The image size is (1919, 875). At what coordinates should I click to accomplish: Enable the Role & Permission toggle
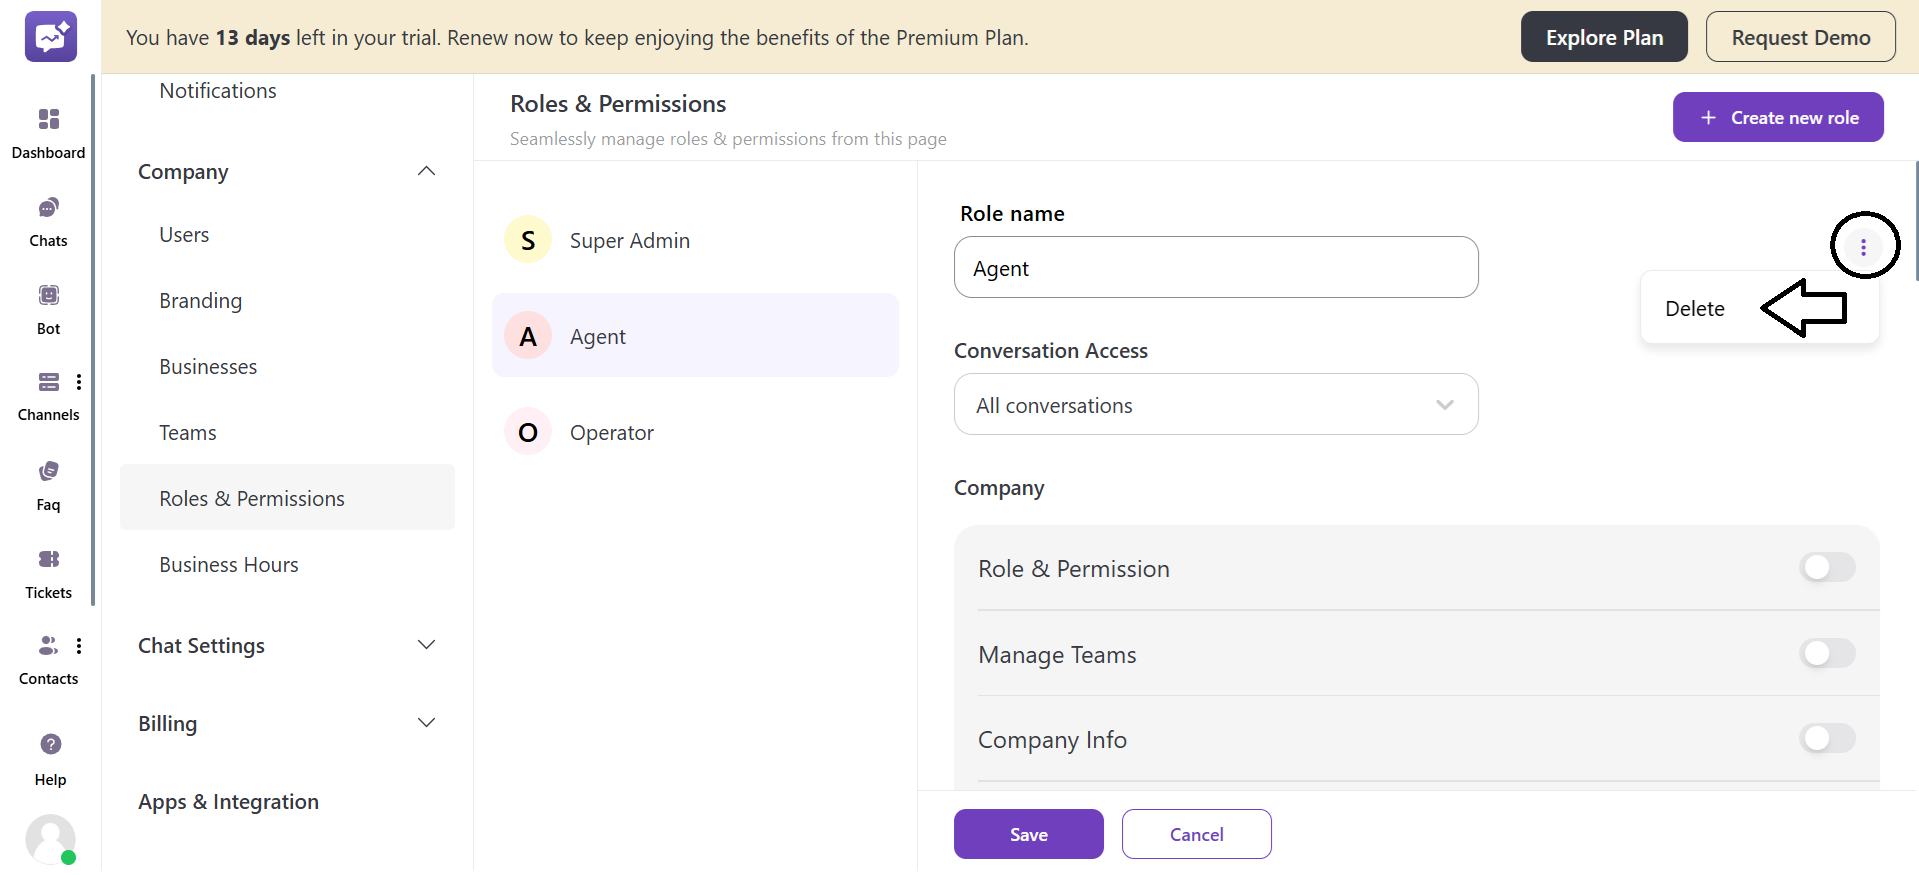1826,568
